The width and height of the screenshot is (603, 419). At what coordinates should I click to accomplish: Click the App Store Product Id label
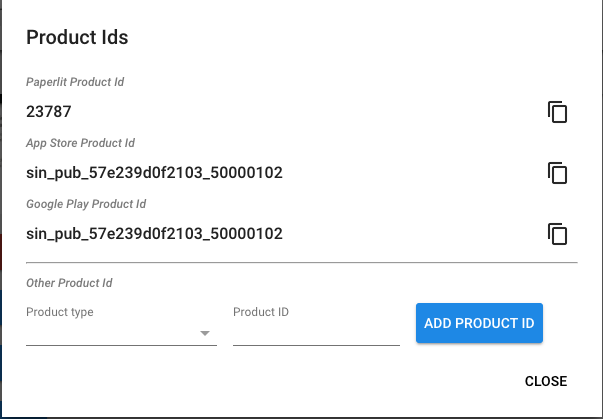click(80, 143)
